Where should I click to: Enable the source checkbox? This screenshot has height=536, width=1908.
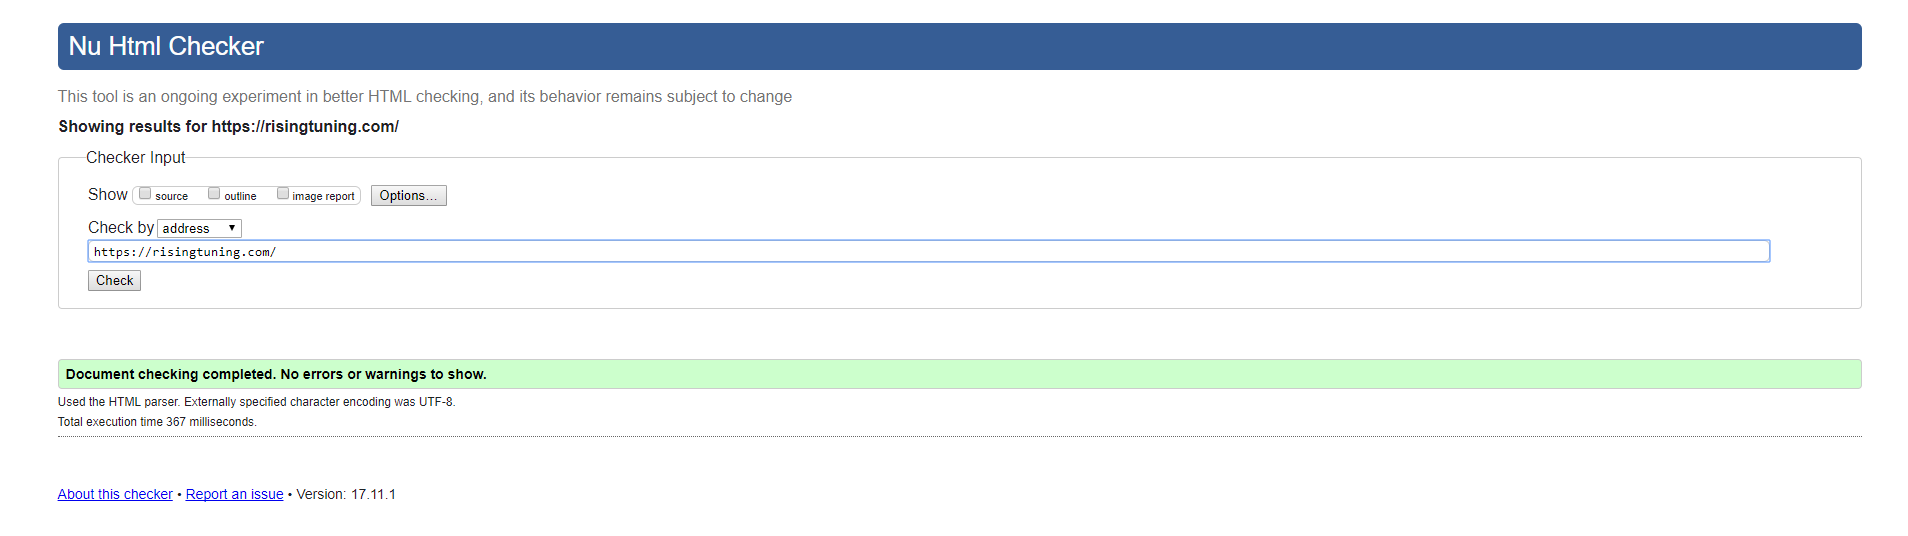click(x=145, y=194)
